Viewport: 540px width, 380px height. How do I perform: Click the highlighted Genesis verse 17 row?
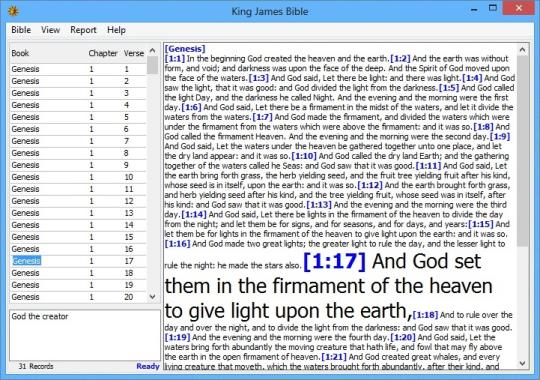78,261
